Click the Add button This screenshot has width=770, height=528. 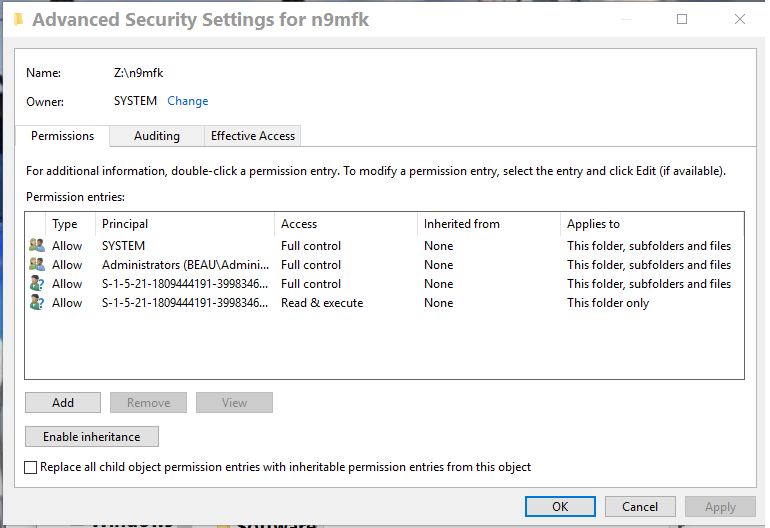tap(63, 403)
